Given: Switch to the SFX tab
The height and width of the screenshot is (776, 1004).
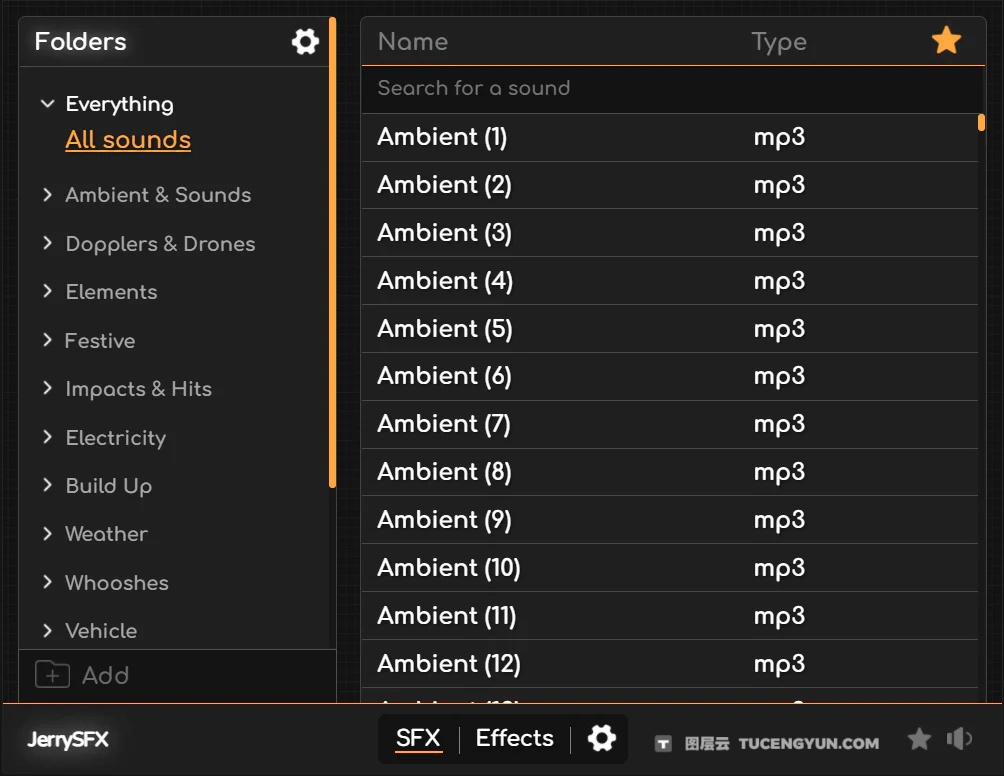Looking at the screenshot, I should pyautogui.click(x=418, y=738).
